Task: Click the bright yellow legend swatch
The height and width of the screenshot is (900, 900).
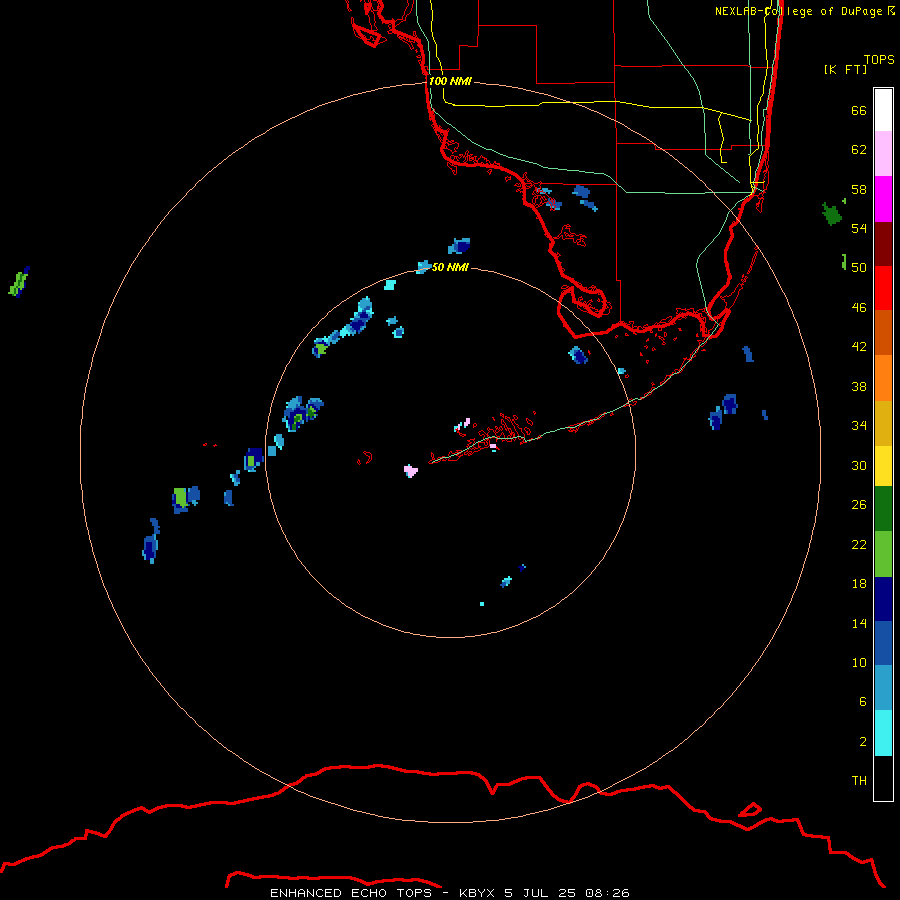Action: (883, 466)
